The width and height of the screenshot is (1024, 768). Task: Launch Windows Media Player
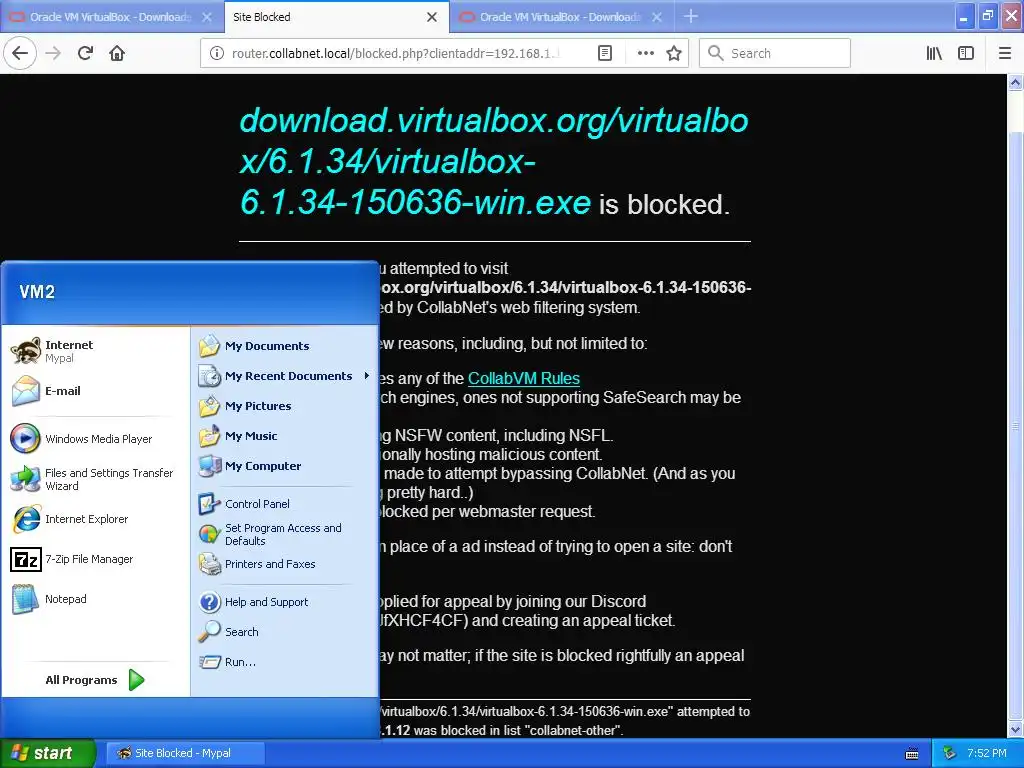pos(95,439)
